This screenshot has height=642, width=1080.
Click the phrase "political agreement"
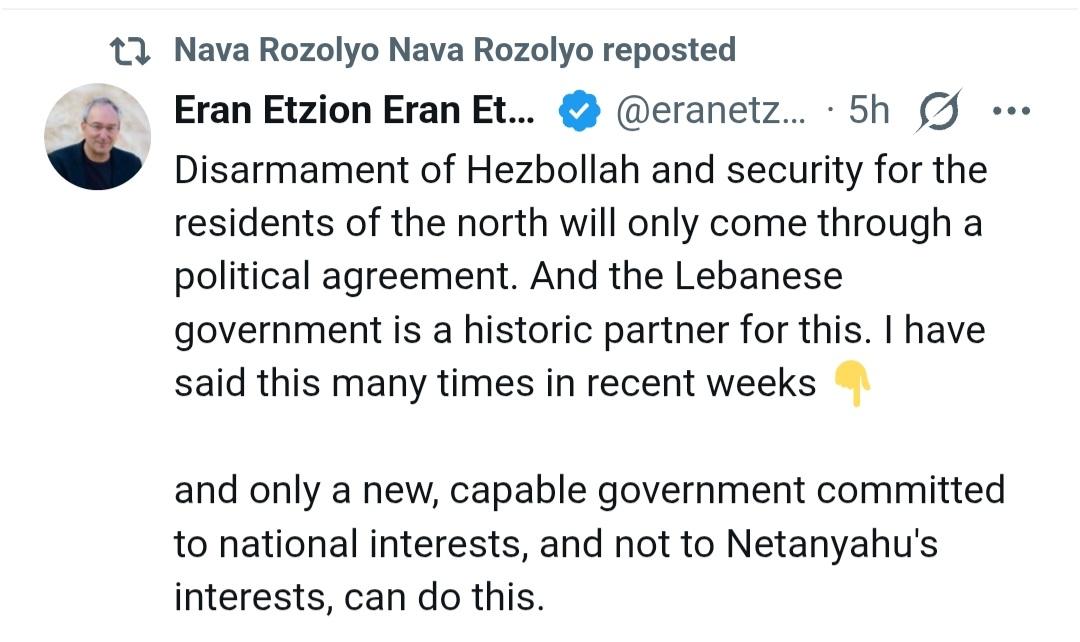click(x=346, y=277)
